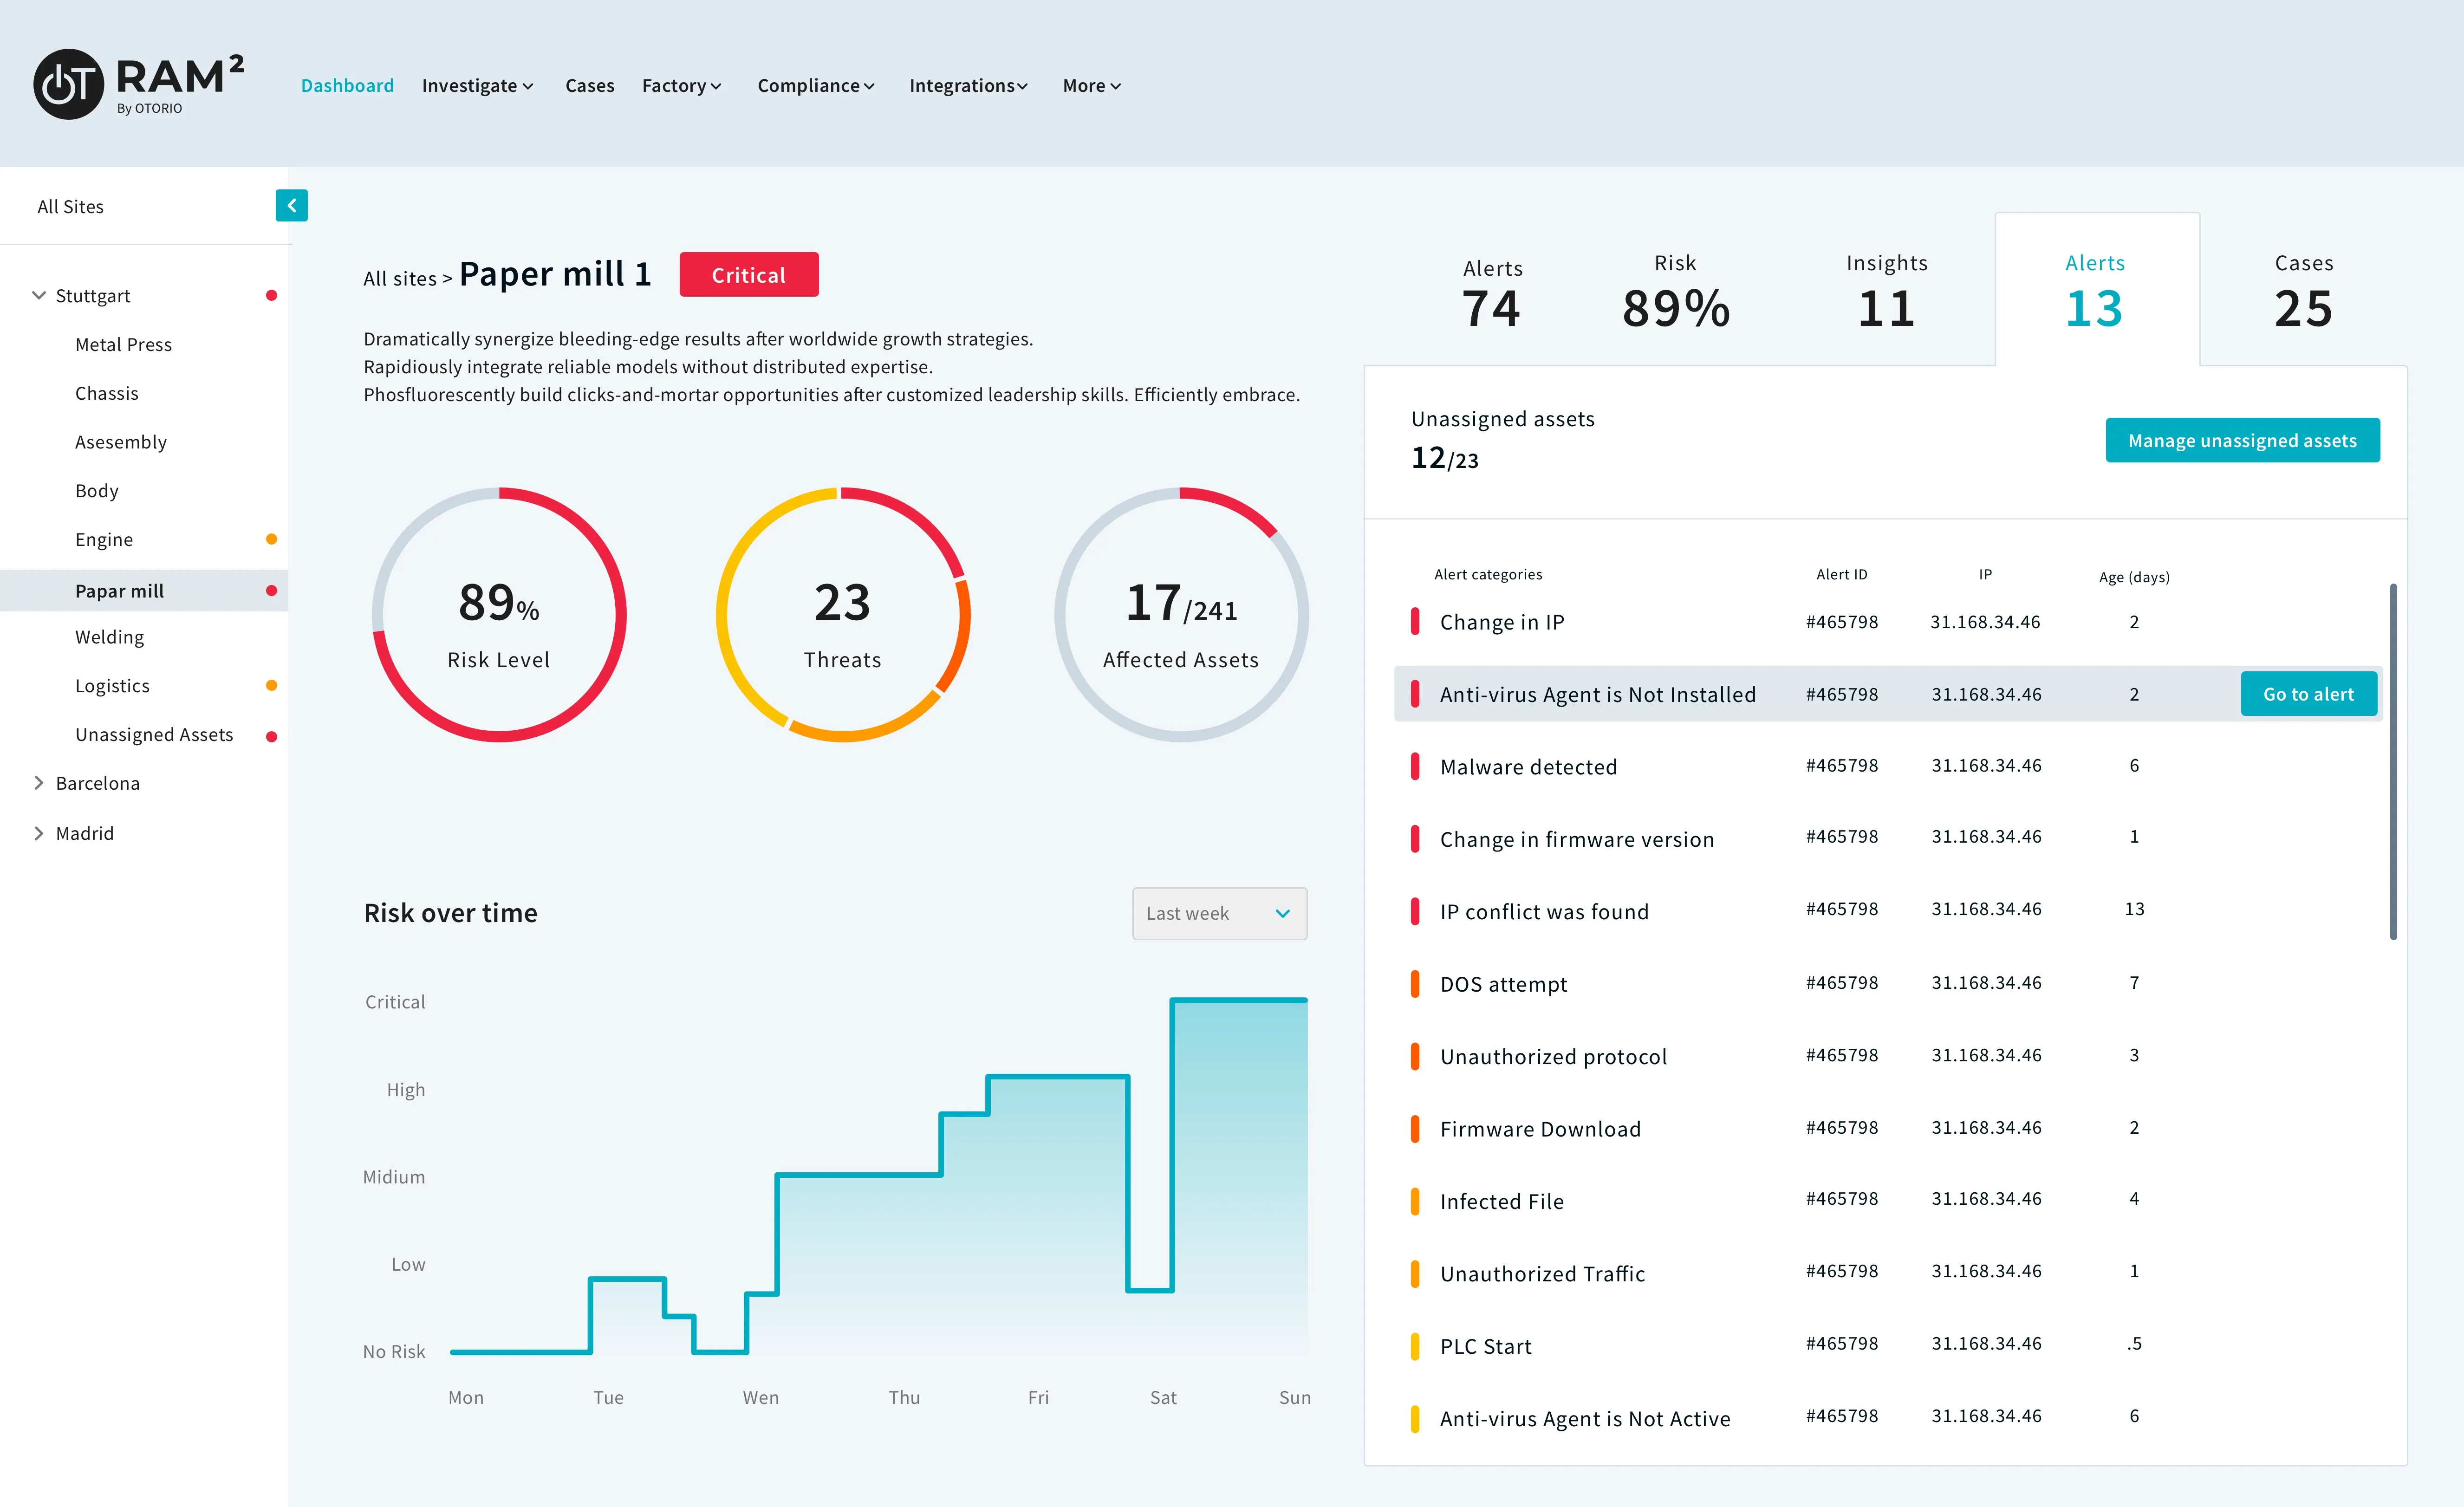The width and height of the screenshot is (2464, 1507).
Task: Select Body in the sidebar
Action: click(x=97, y=491)
